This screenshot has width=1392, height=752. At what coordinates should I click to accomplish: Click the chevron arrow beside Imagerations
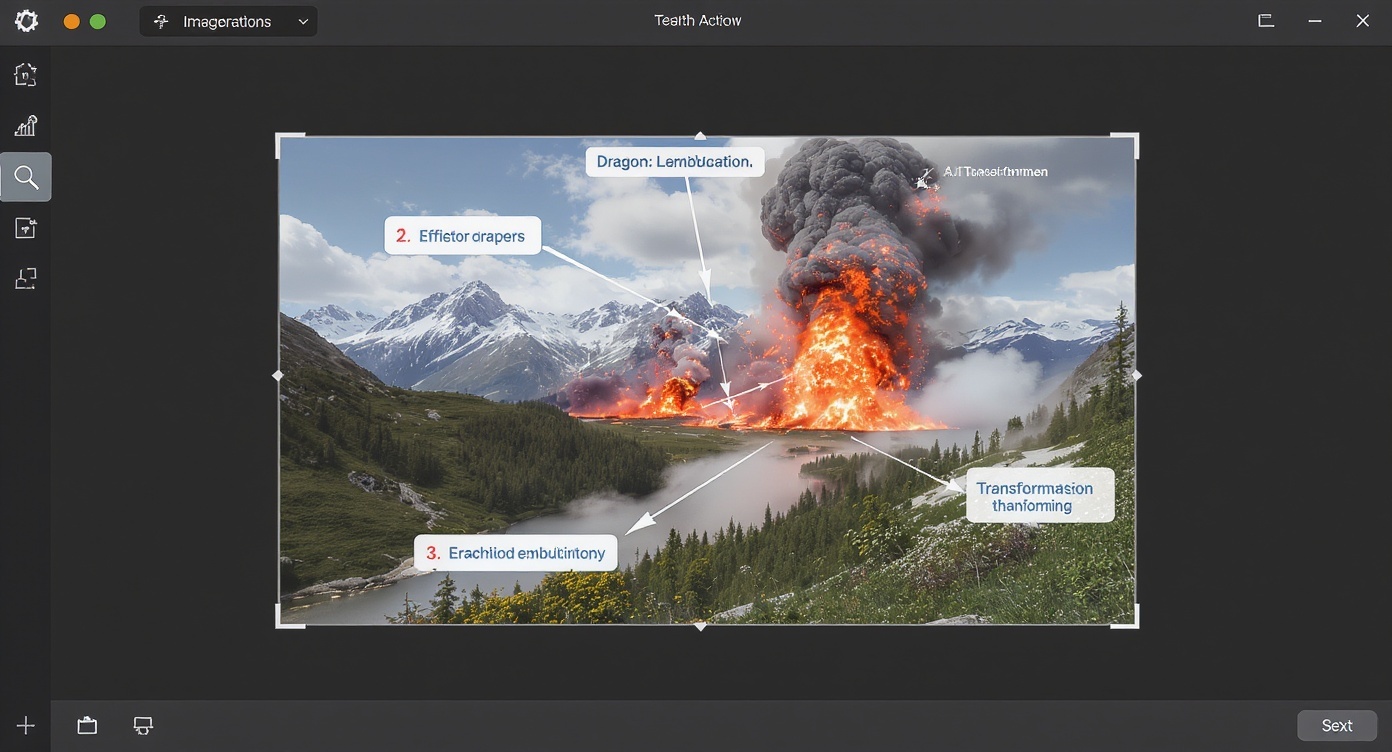303,22
